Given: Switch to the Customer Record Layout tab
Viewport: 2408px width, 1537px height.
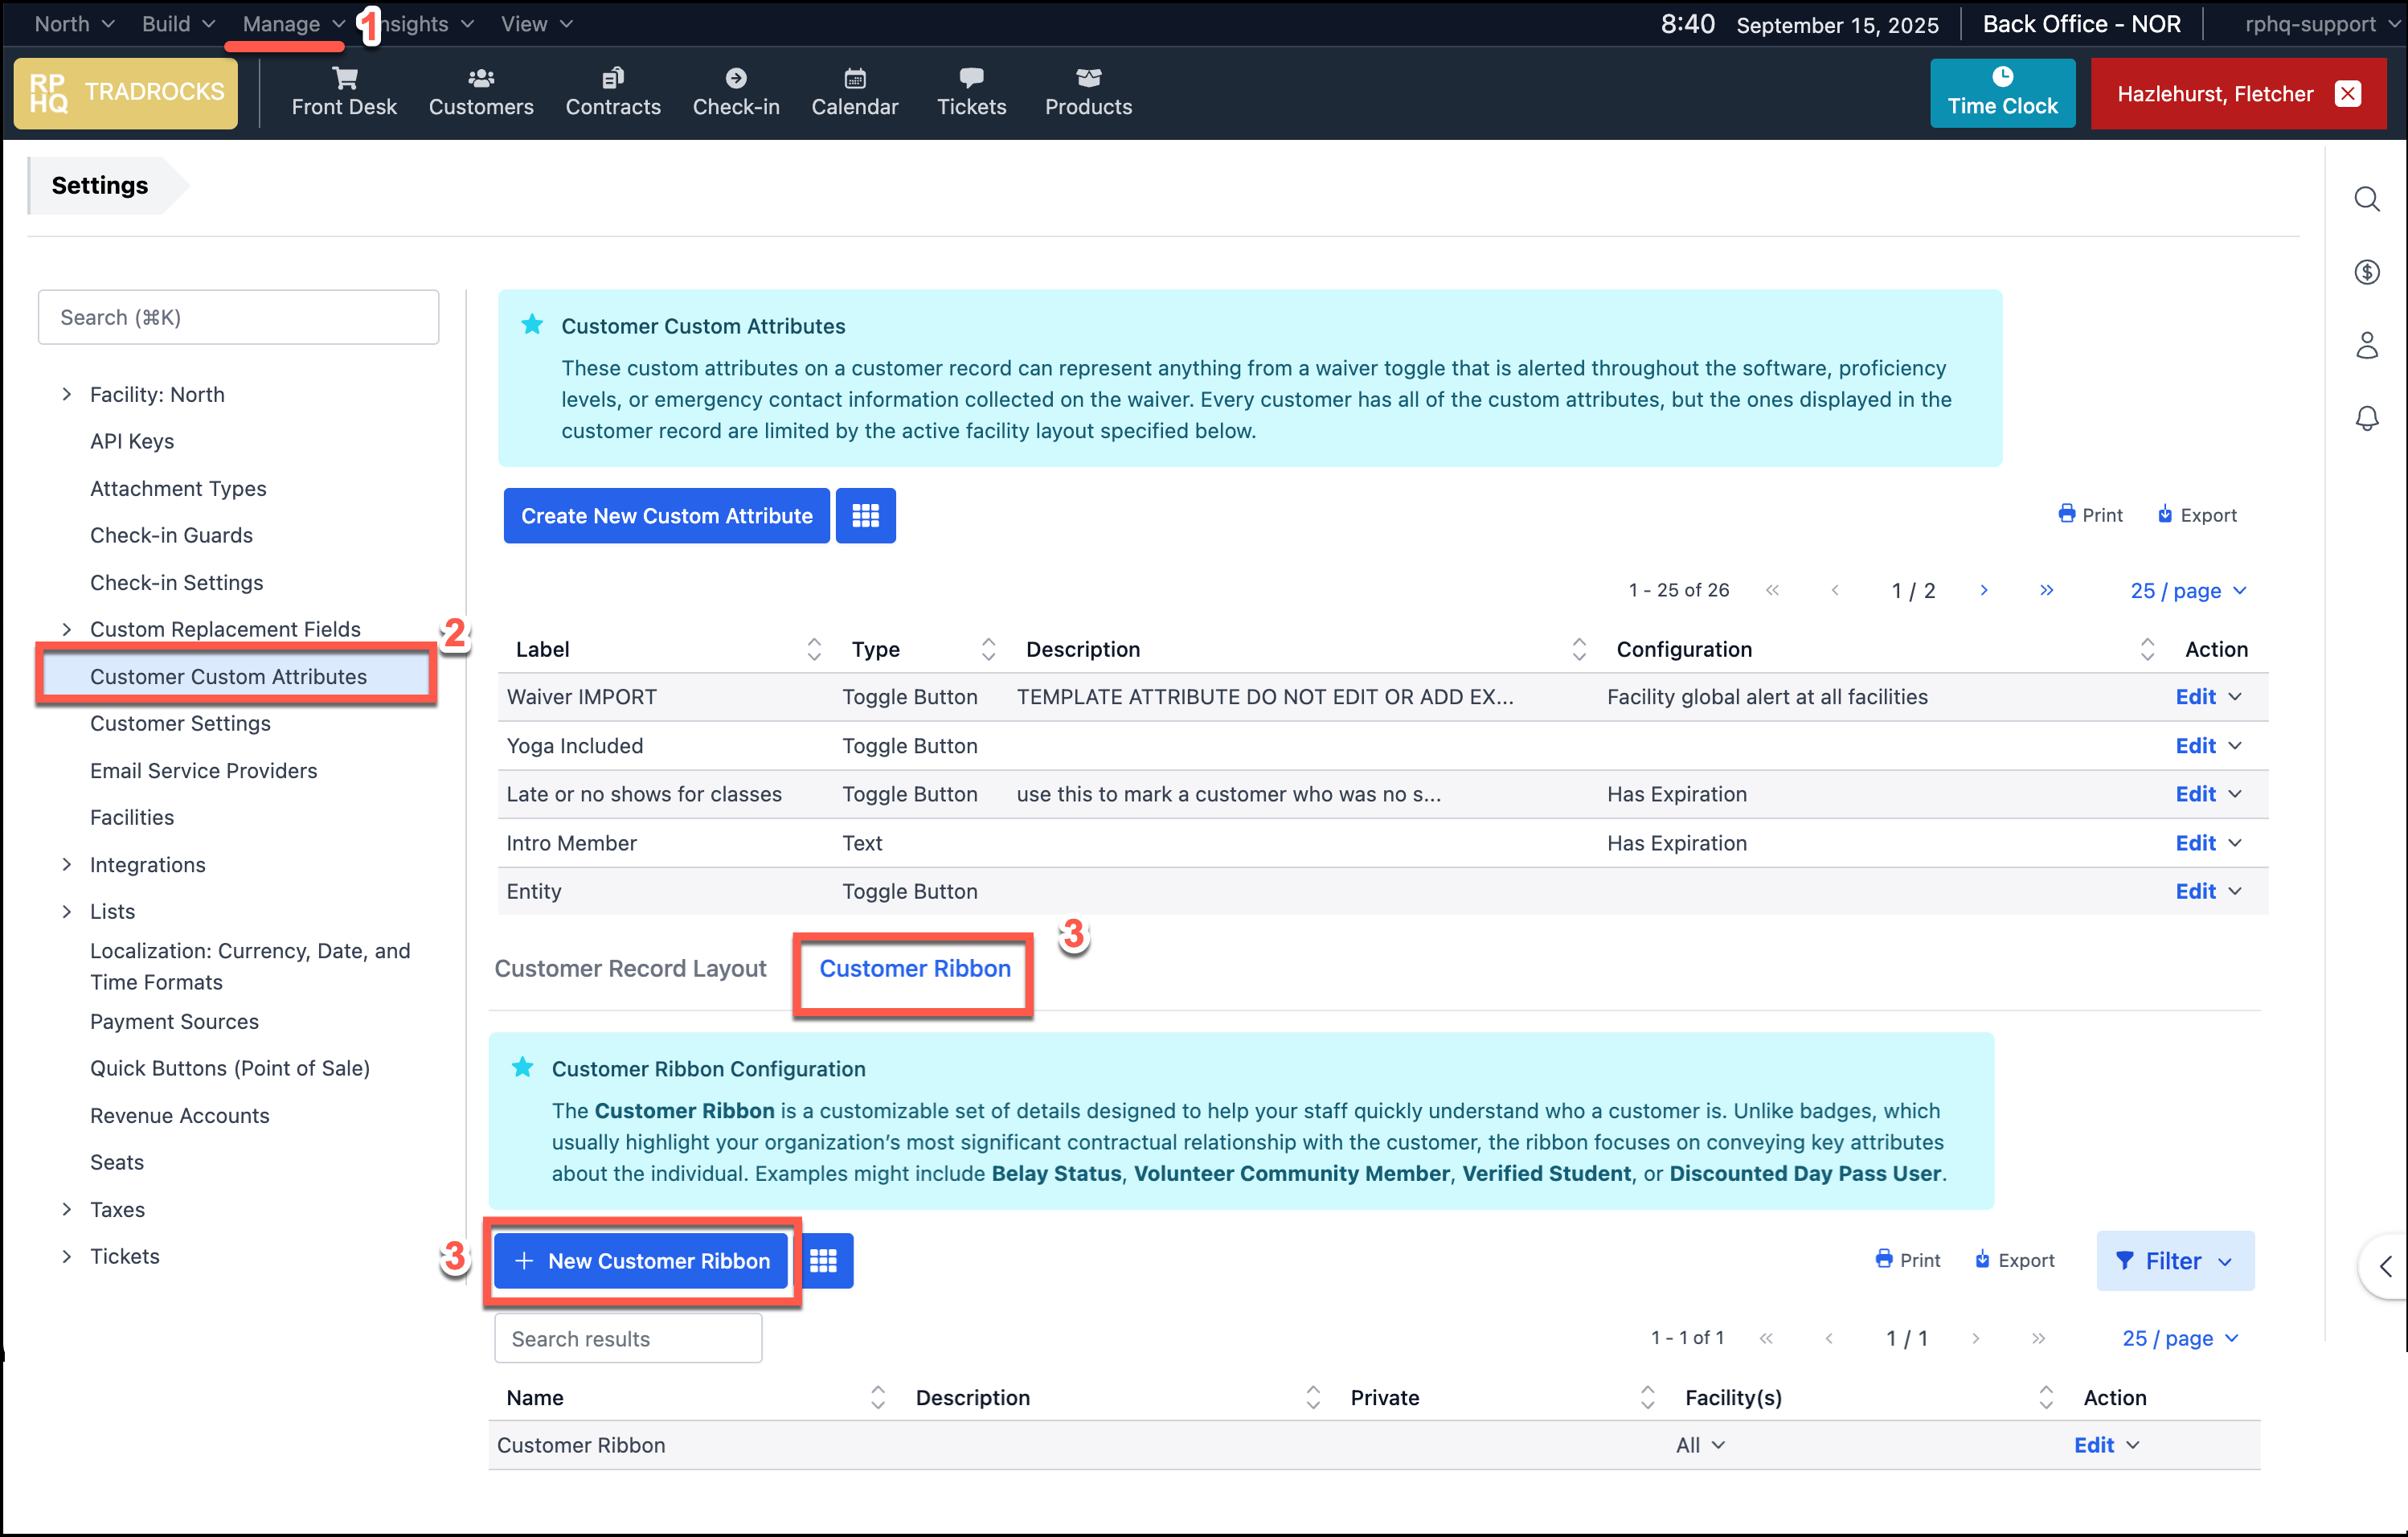Looking at the screenshot, I should click(x=630, y=968).
